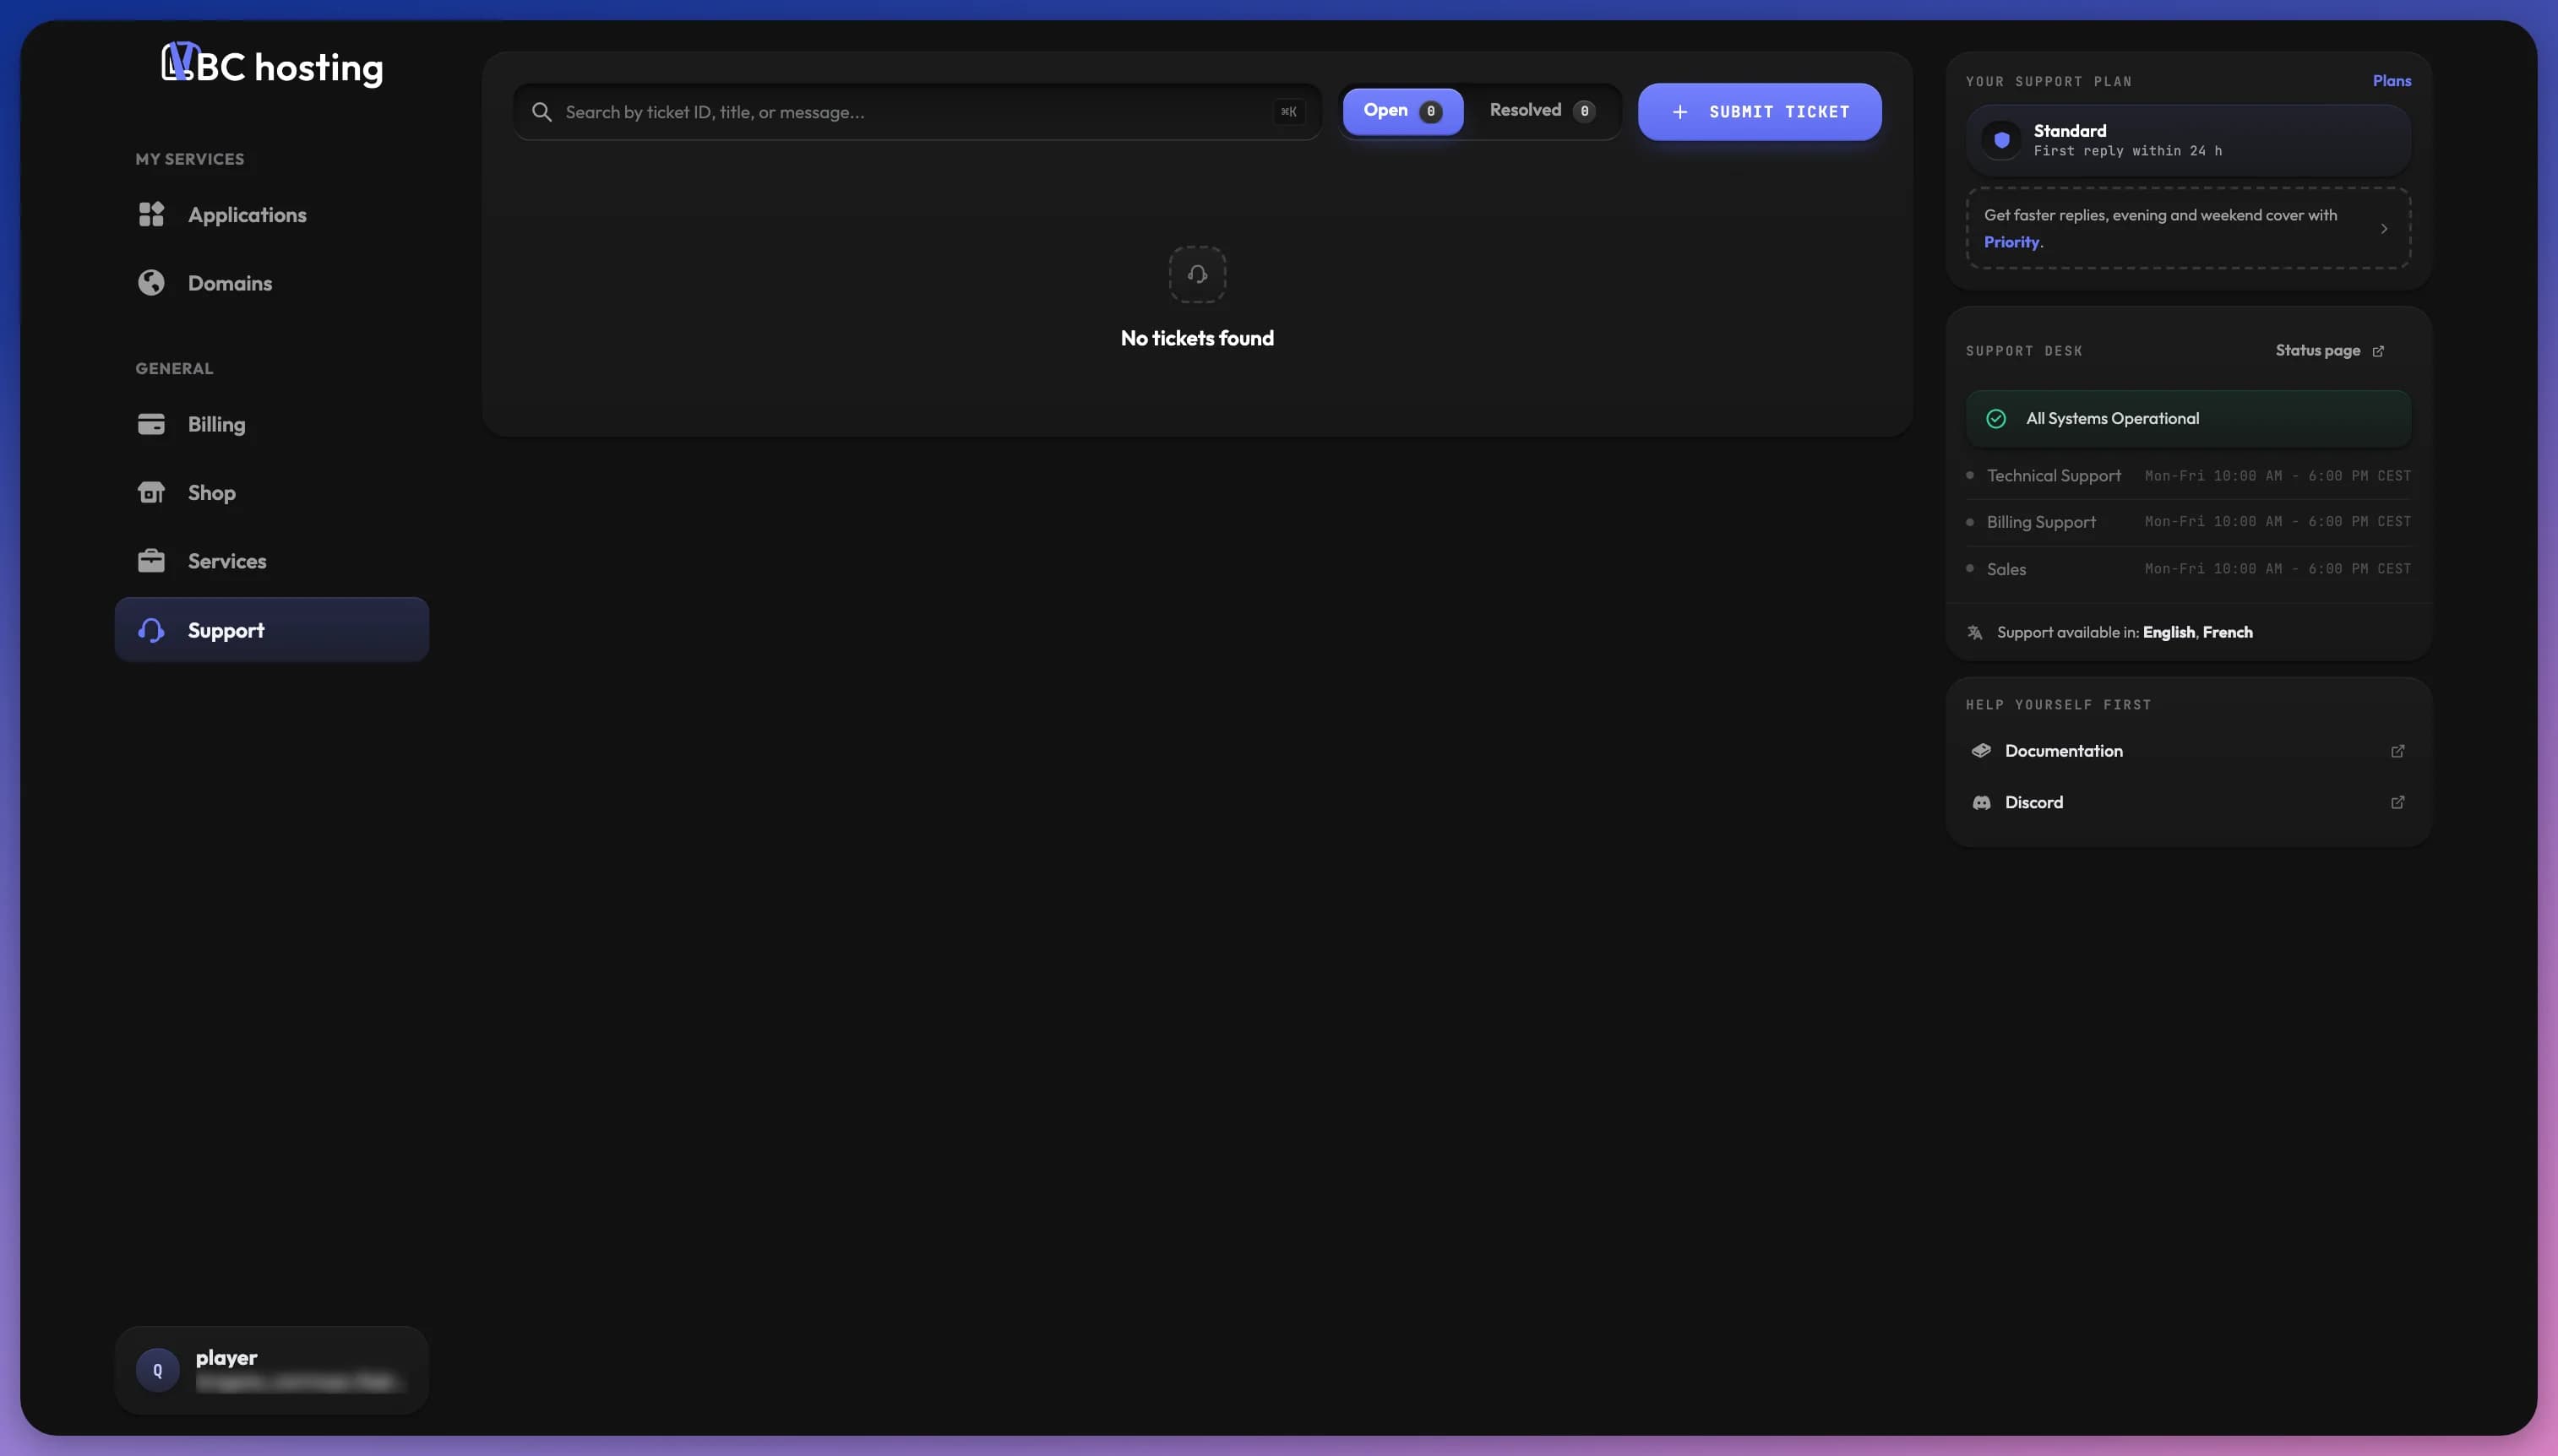Image resolution: width=2558 pixels, height=1456 pixels.
Task: Click the Shop storefront icon
Action: click(151, 492)
